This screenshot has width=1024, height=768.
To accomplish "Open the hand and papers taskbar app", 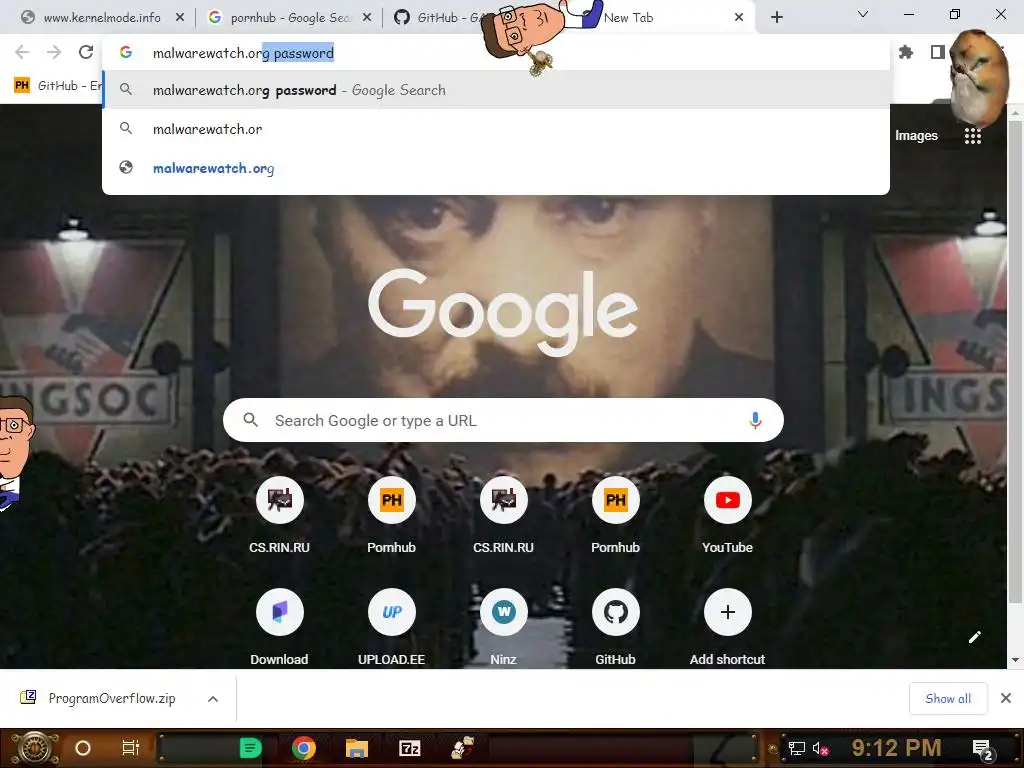I will pos(463,748).
